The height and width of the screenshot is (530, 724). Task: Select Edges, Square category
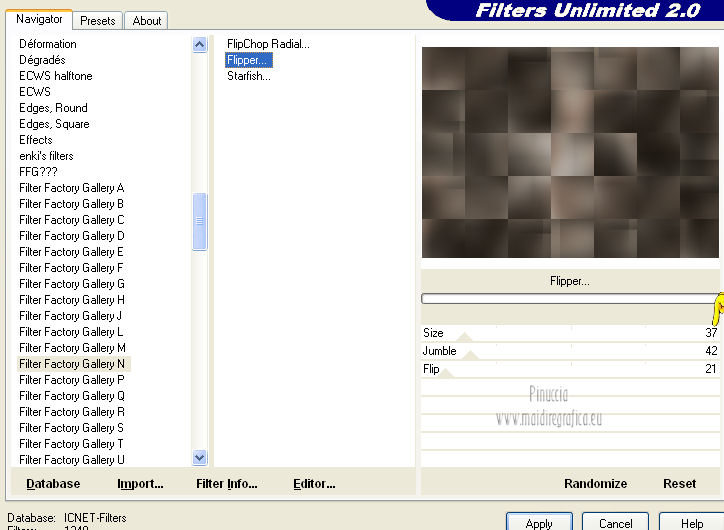pos(54,124)
